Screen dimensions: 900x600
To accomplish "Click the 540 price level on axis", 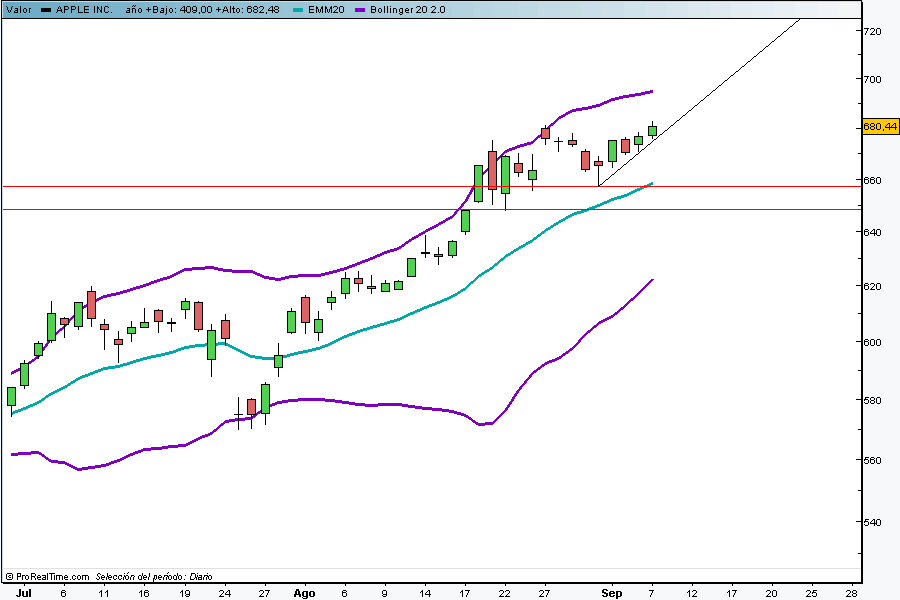I will 873,522.
